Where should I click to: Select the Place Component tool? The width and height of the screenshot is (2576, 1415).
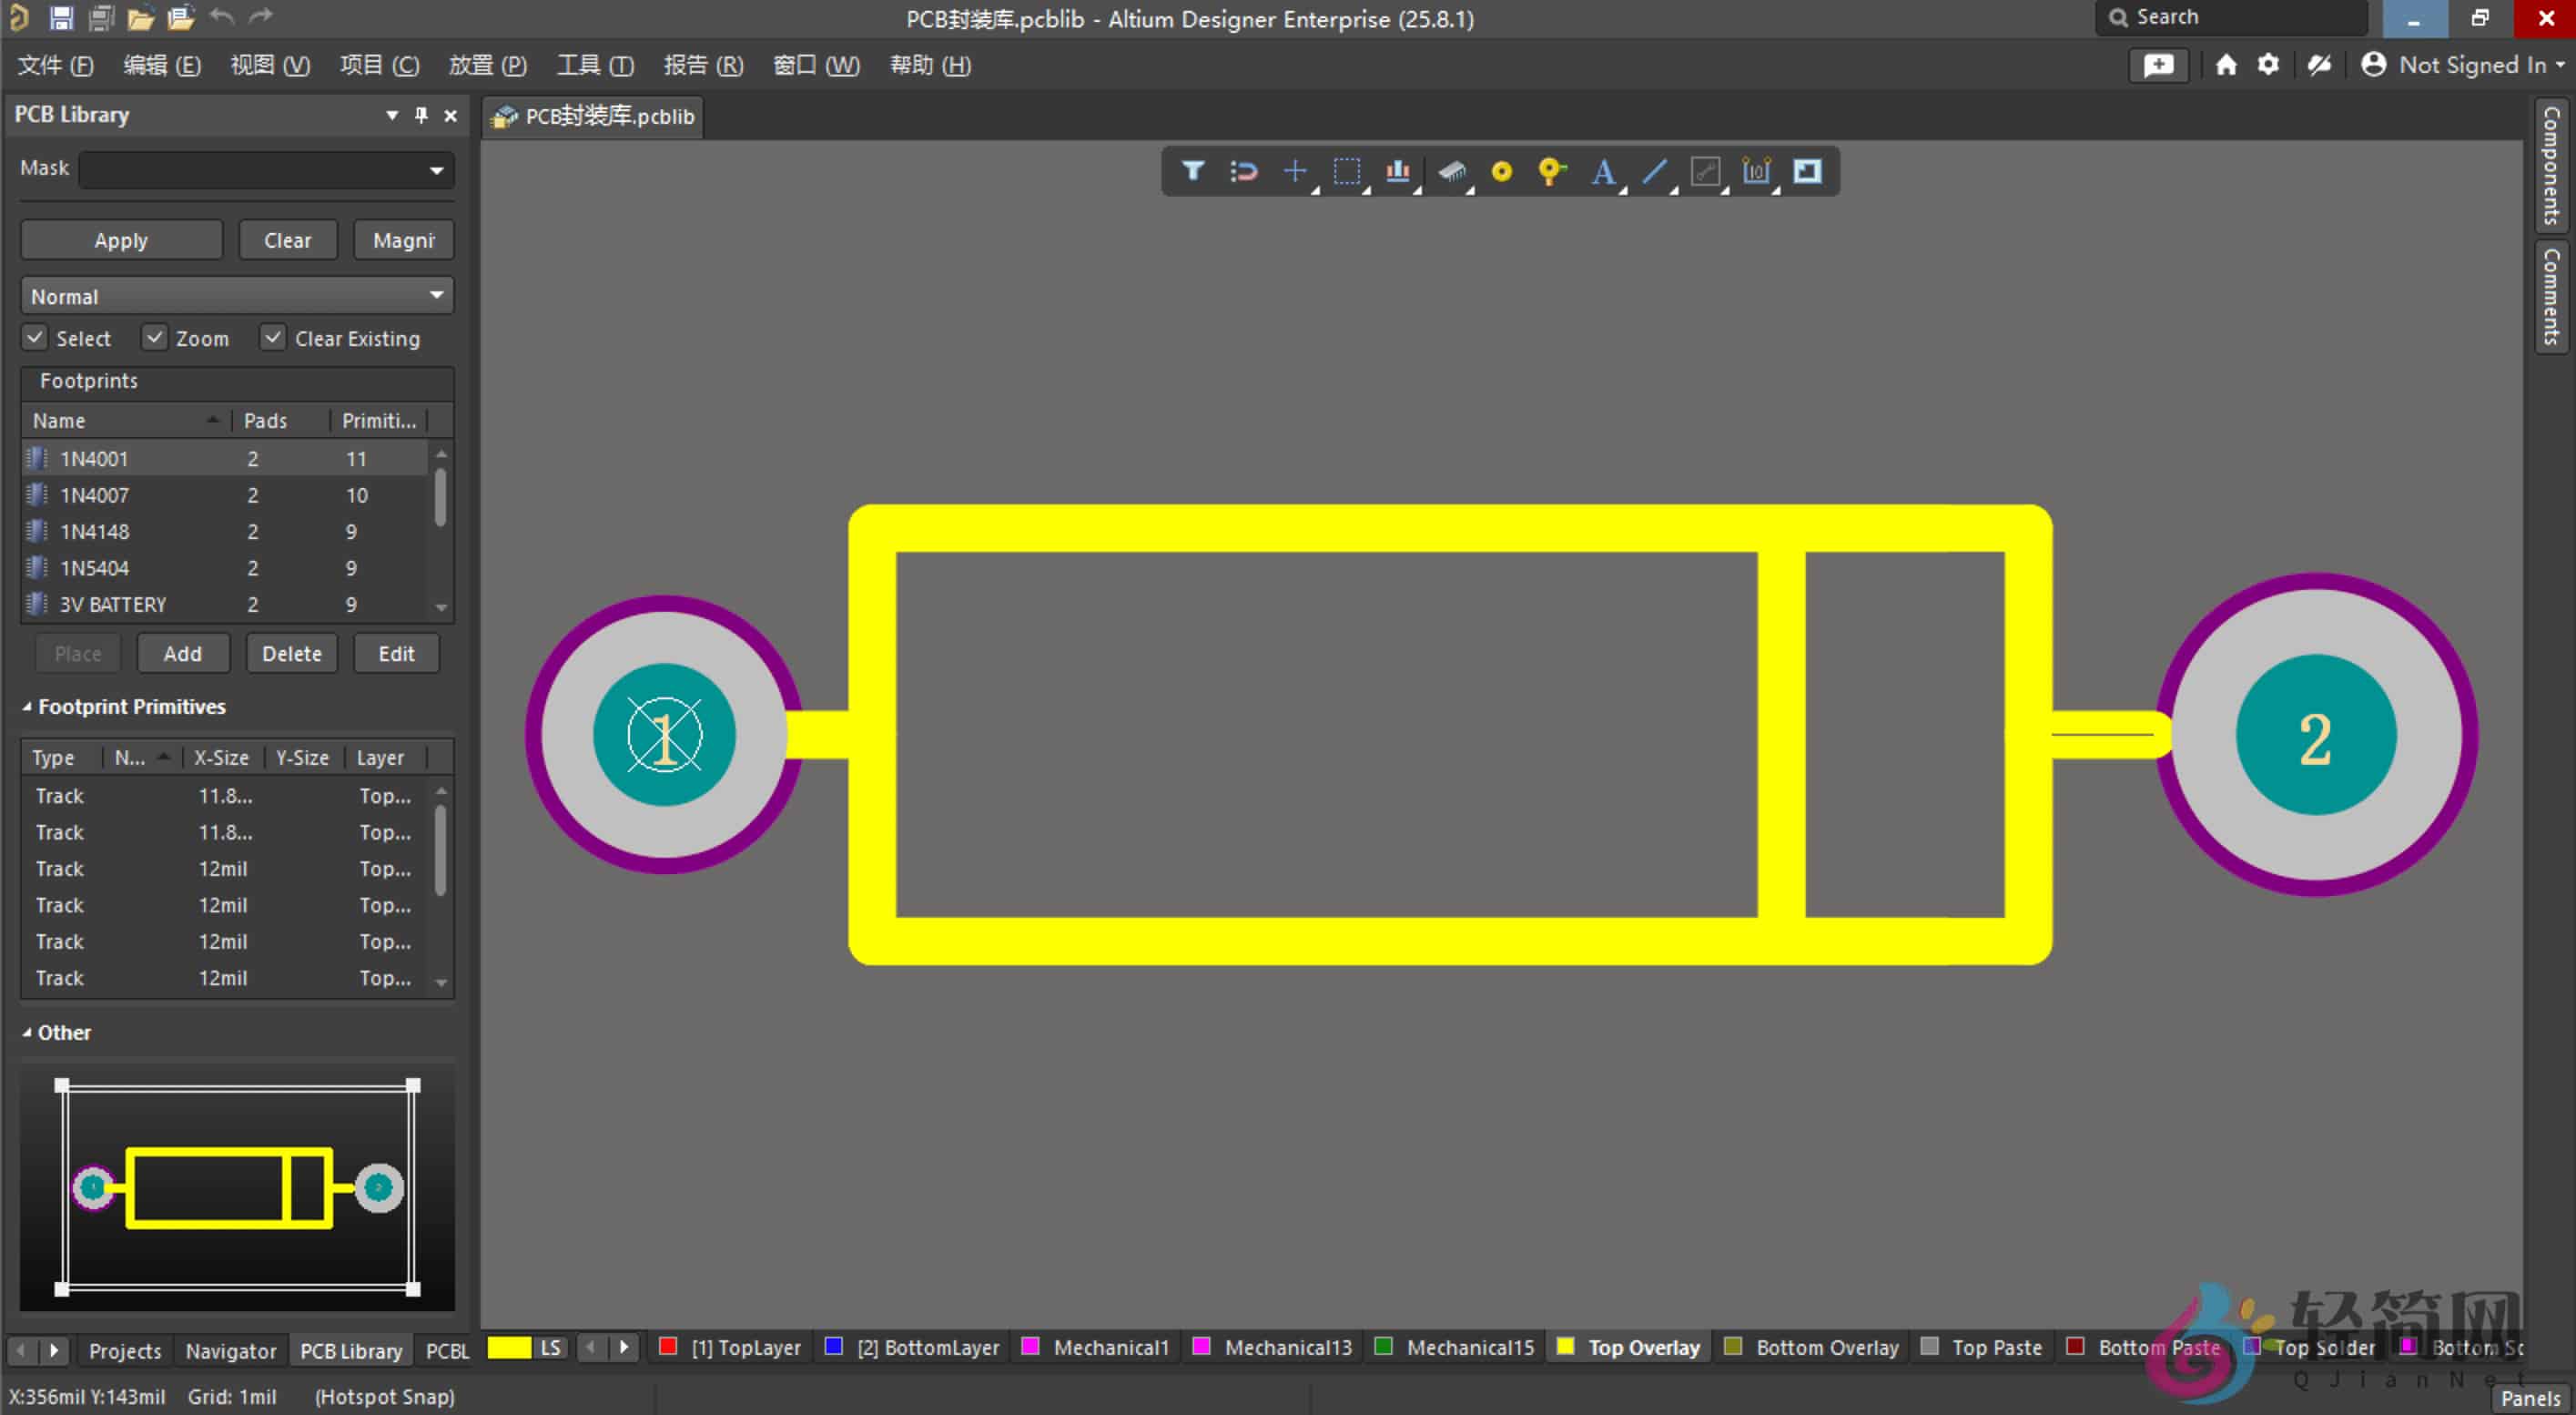1452,171
